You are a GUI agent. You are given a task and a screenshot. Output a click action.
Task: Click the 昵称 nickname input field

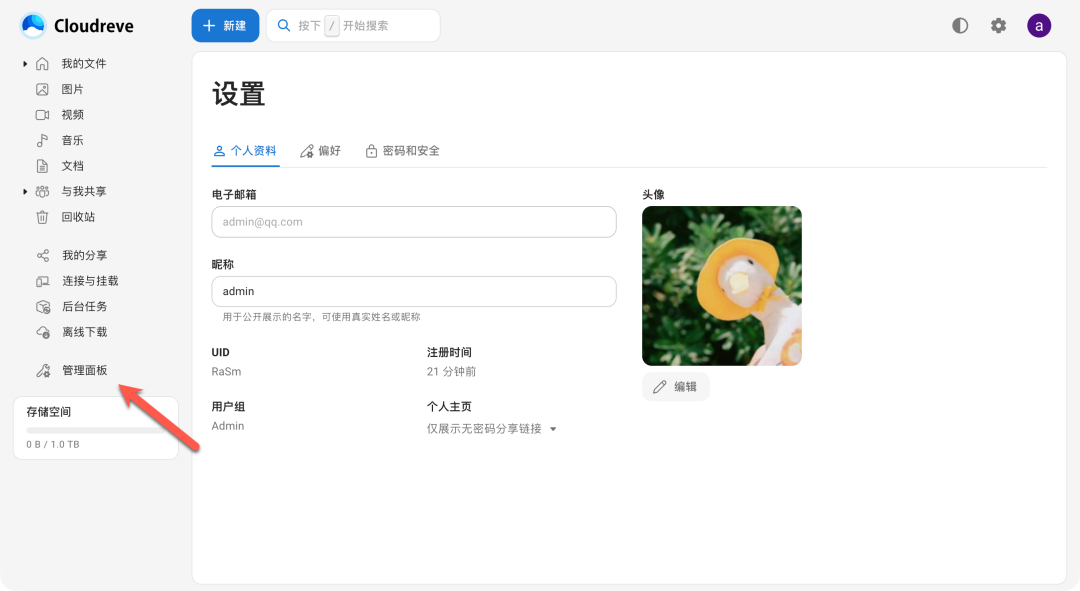(x=413, y=291)
